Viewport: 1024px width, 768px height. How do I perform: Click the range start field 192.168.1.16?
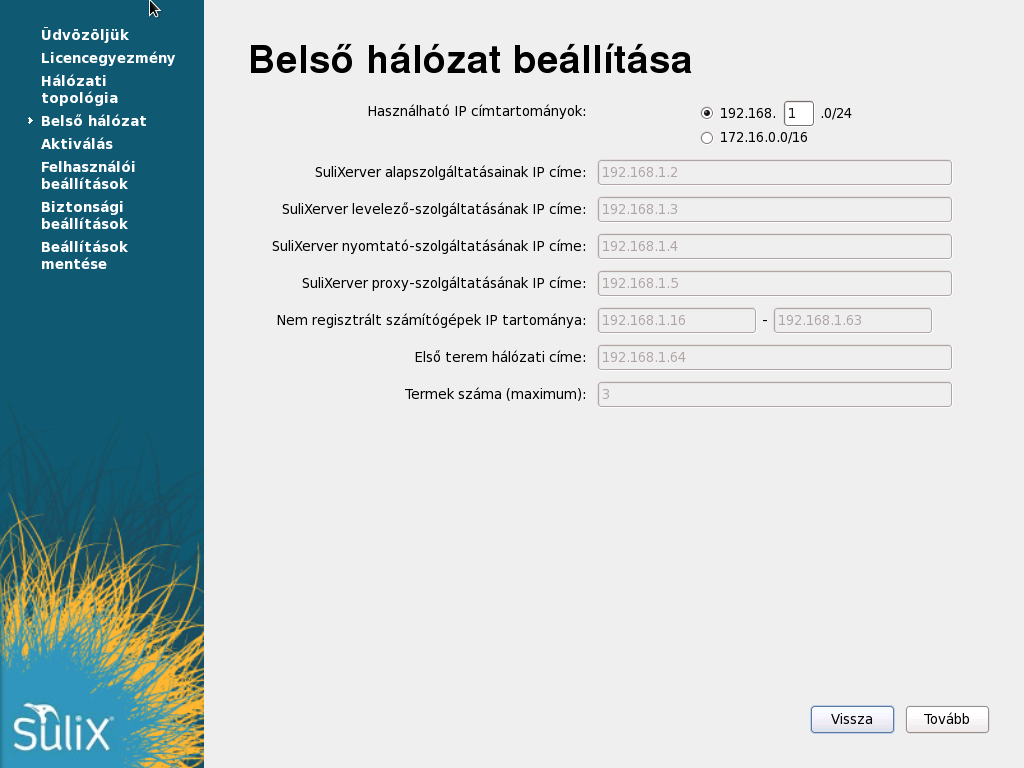pos(677,321)
